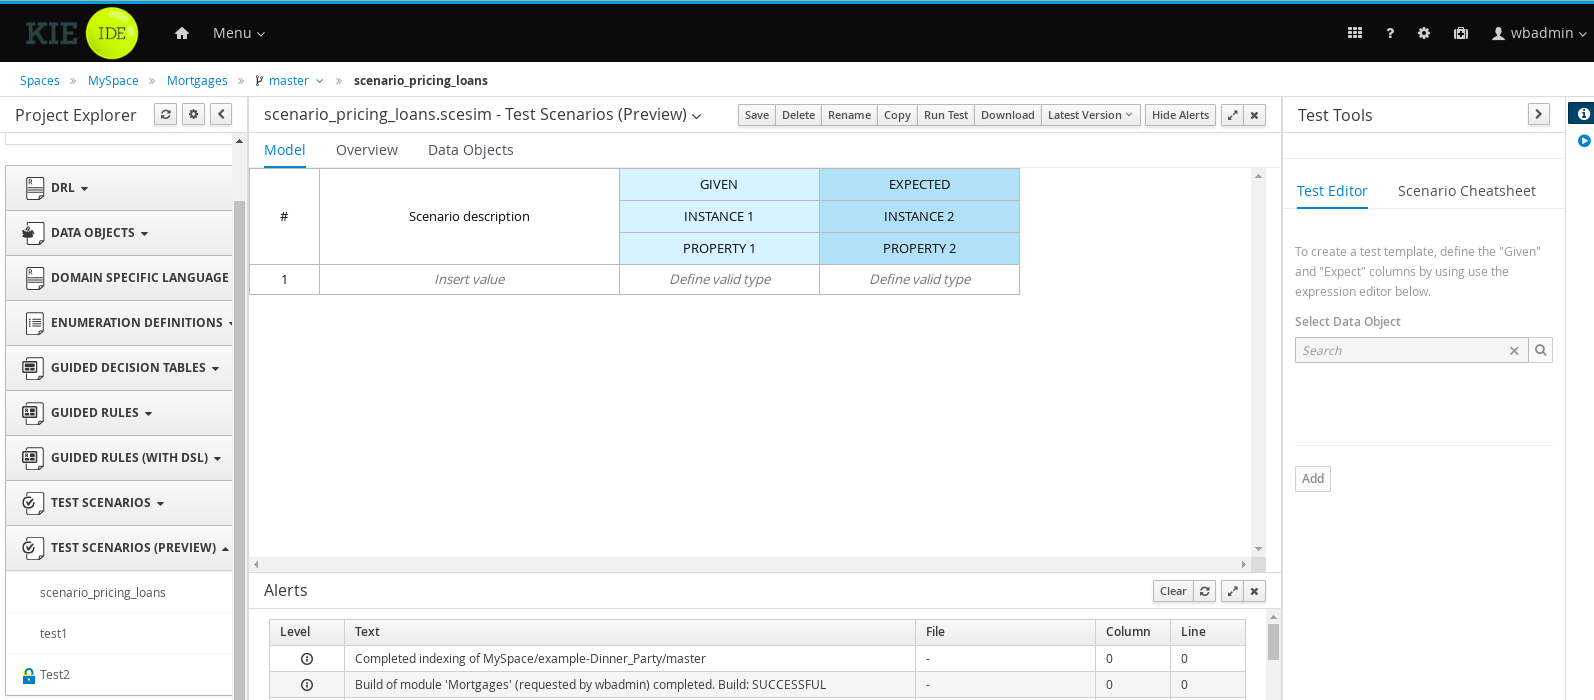
Task: Expand the editor title dropdown caret
Action: (696, 117)
